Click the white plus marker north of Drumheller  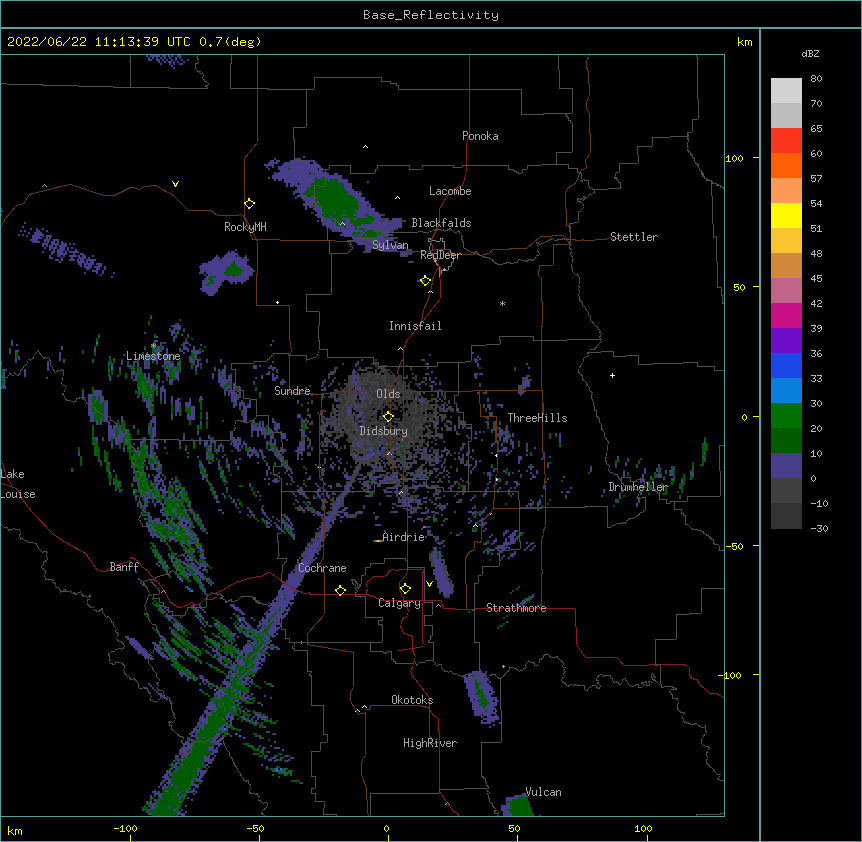(x=612, y=375)
